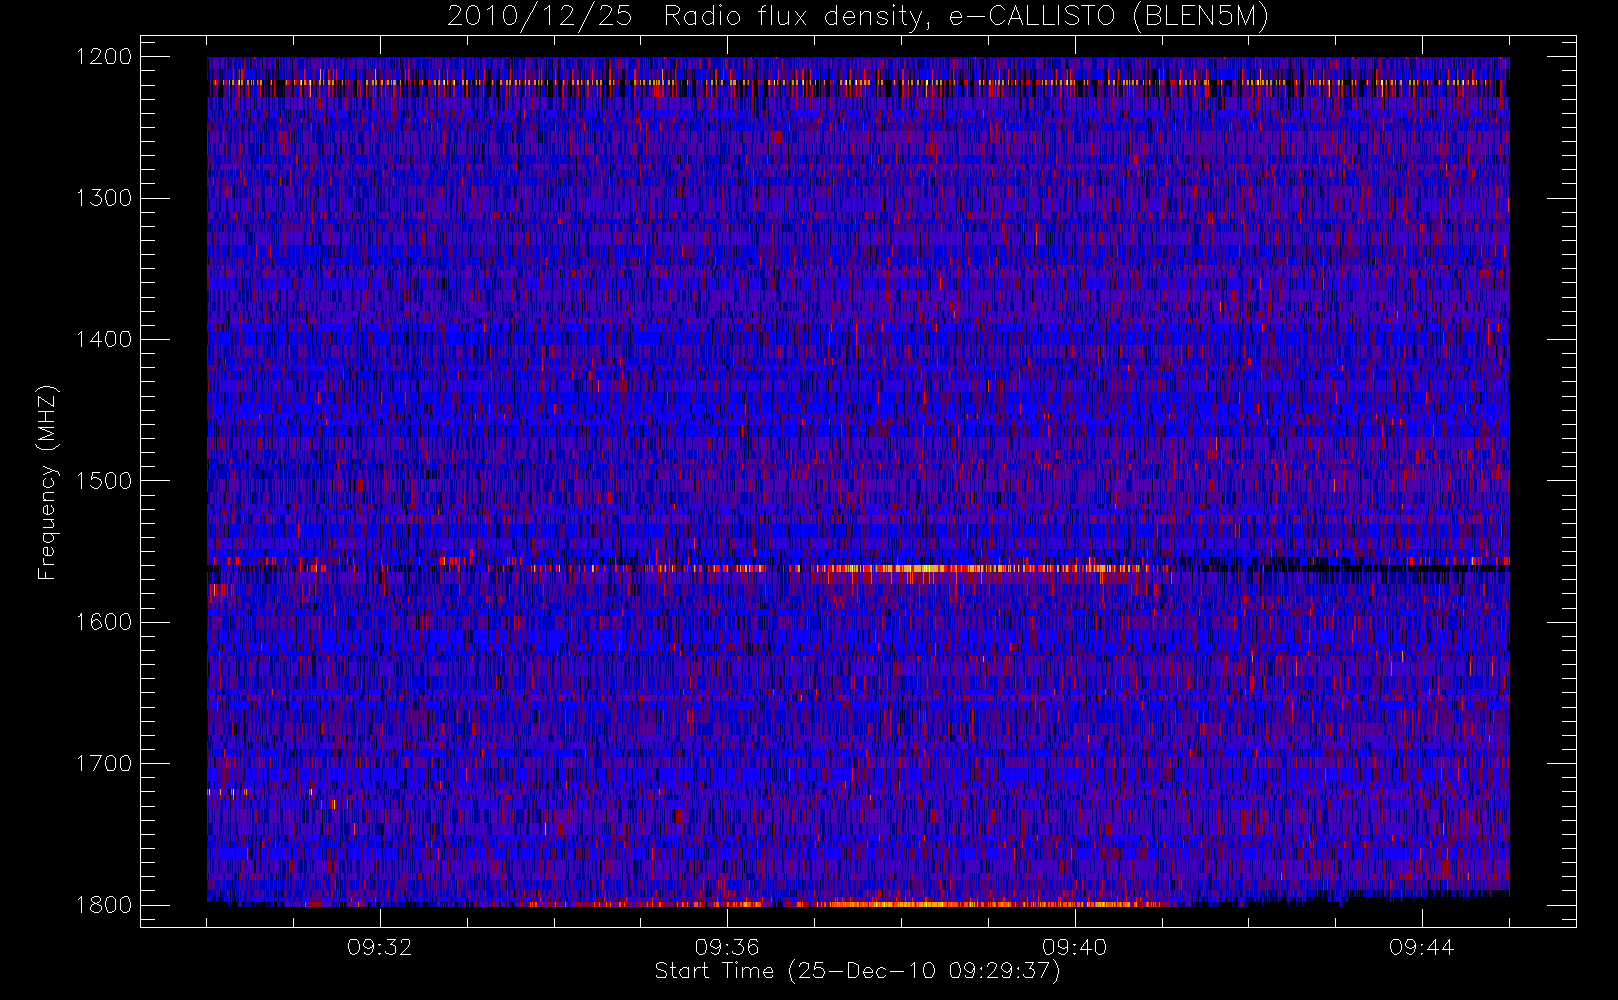Click the 1700 frequency axis label
The image size is (1618, 1000).
[x=104, y=763]
